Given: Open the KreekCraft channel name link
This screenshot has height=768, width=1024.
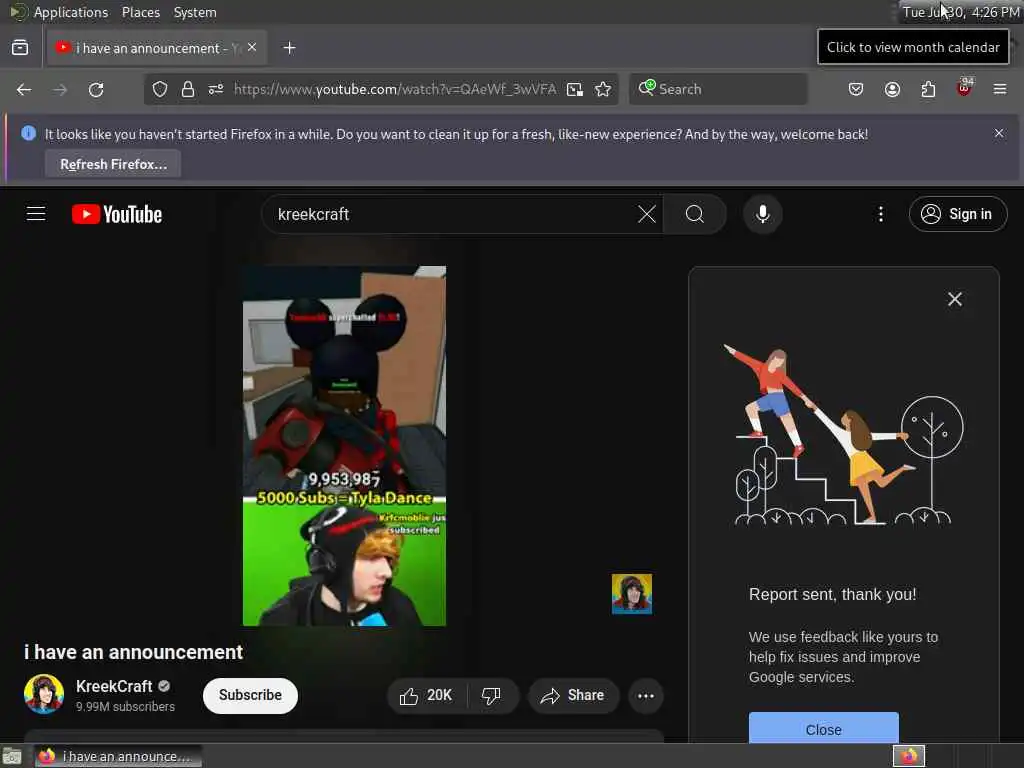Looking at the screenshot, I should 114,686.
